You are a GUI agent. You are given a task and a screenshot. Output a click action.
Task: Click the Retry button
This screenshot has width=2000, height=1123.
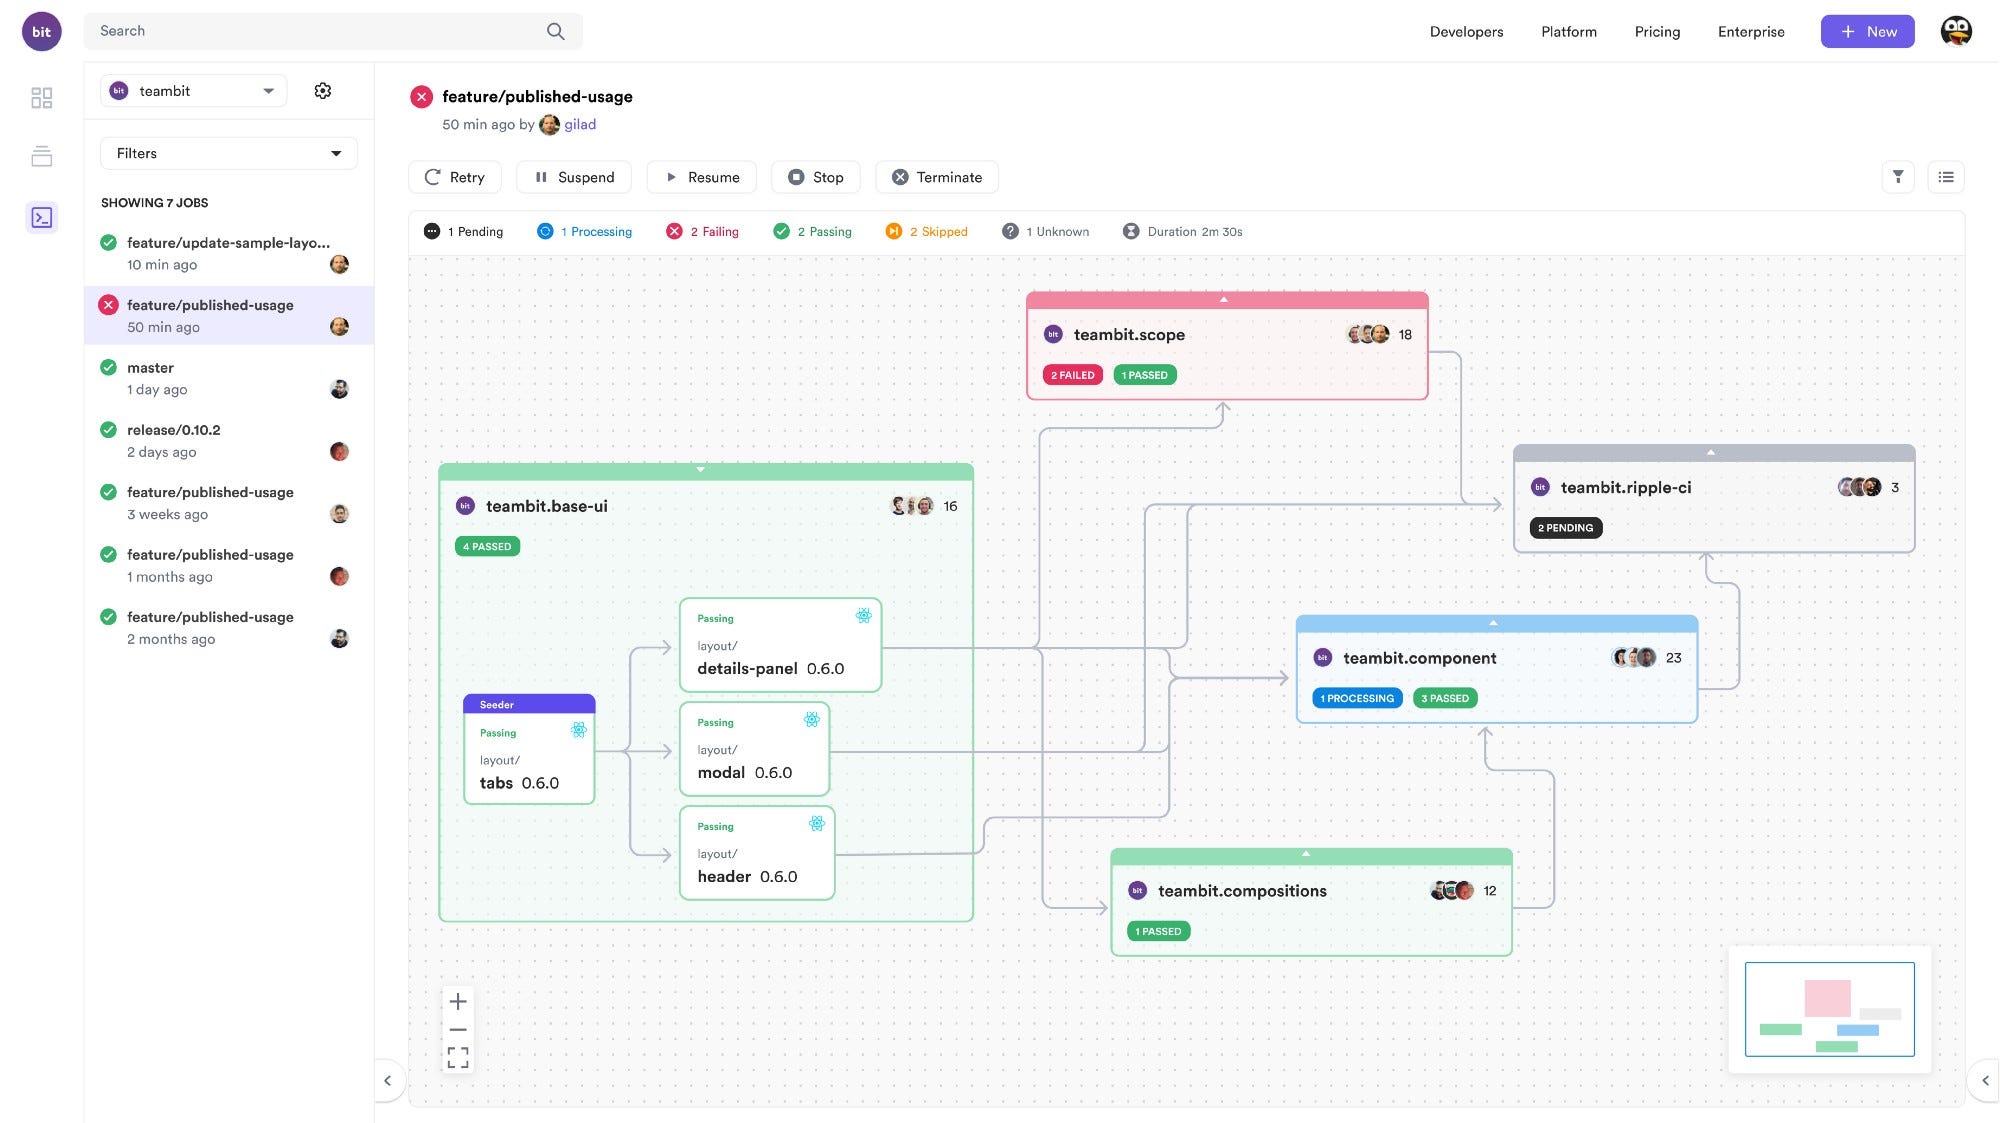click(x=455, y=177)
